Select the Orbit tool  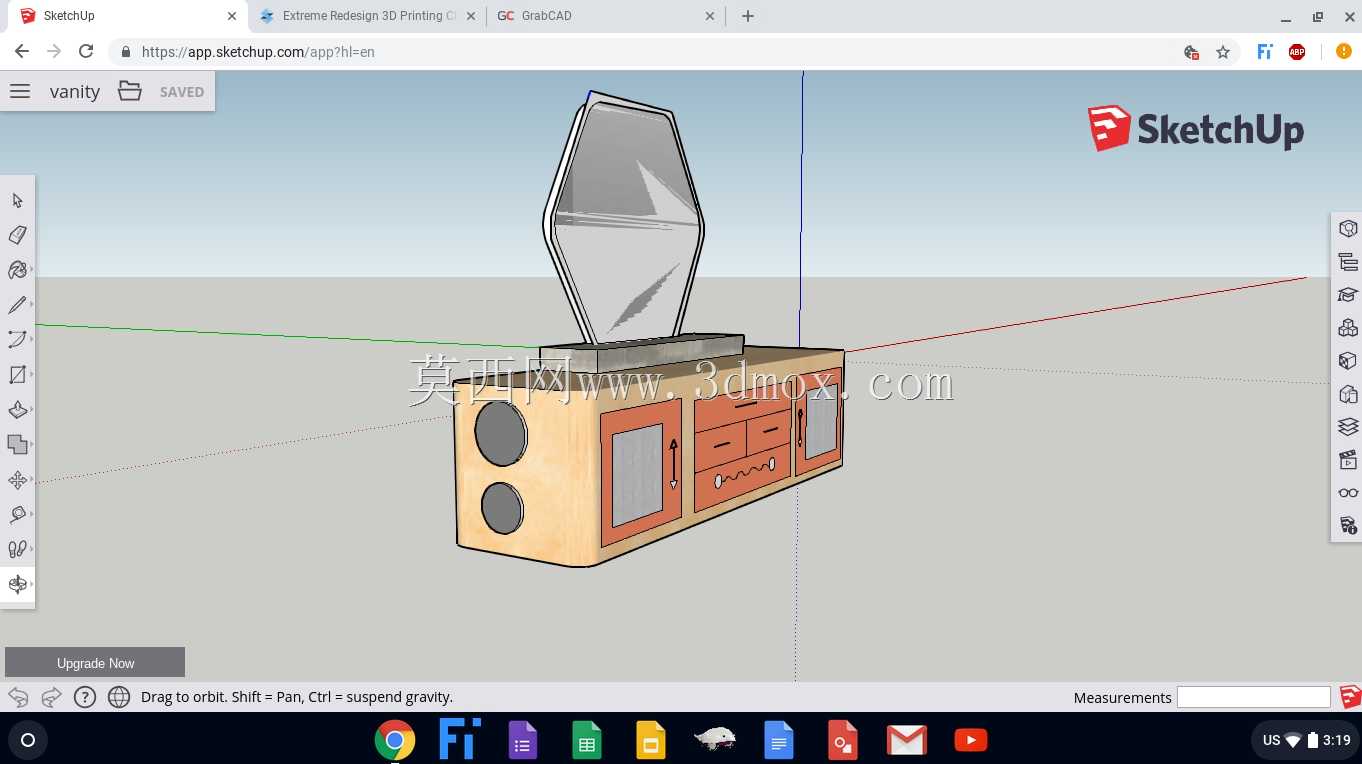(x=17, y=584)
